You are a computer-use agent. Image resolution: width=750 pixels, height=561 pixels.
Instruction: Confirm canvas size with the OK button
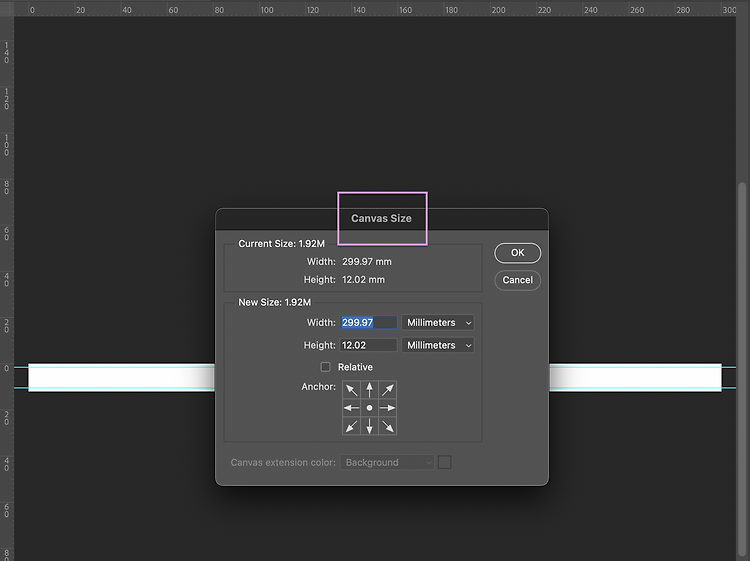(518, 253)
